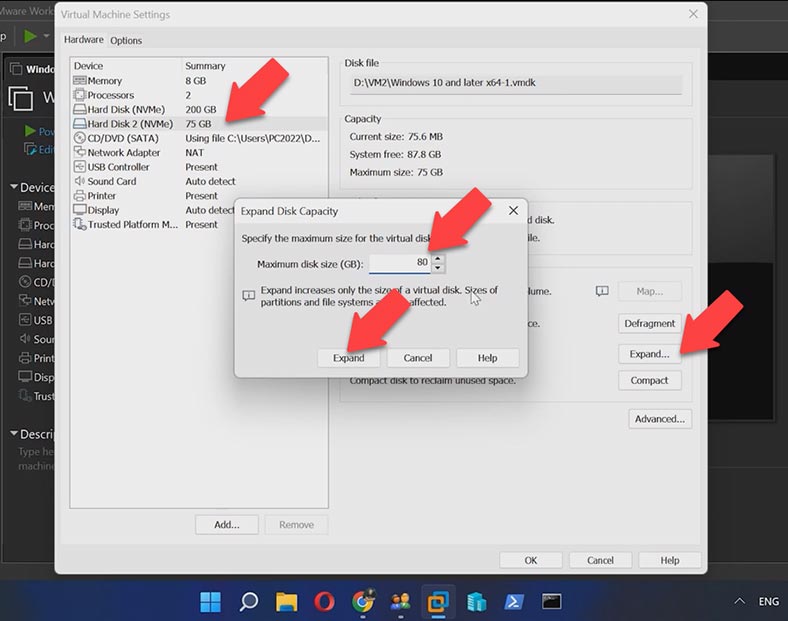Collapse the Devices section in sidebar
Image resolution: width=788 pixels, height=621 pixels.
tap(14, 187)
